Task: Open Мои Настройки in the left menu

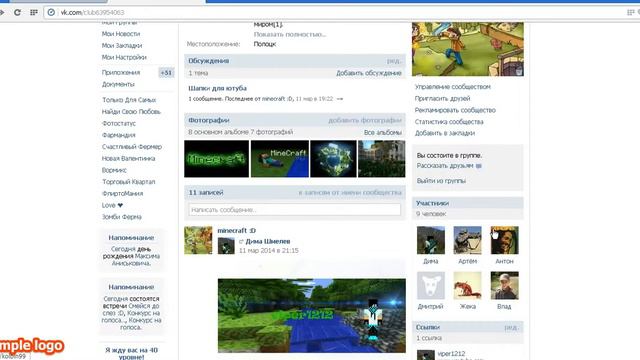Action: pyautogui.click(x=124, y=58)
